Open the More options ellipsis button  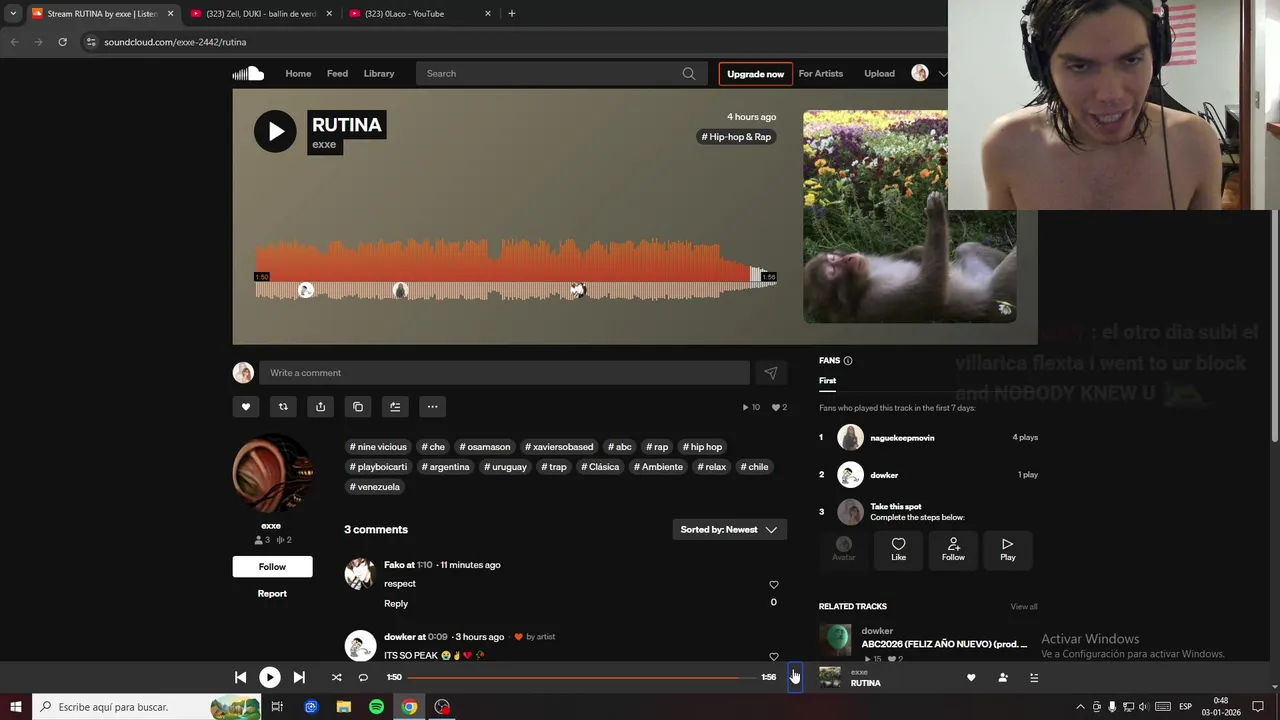[x=432, y=407]
